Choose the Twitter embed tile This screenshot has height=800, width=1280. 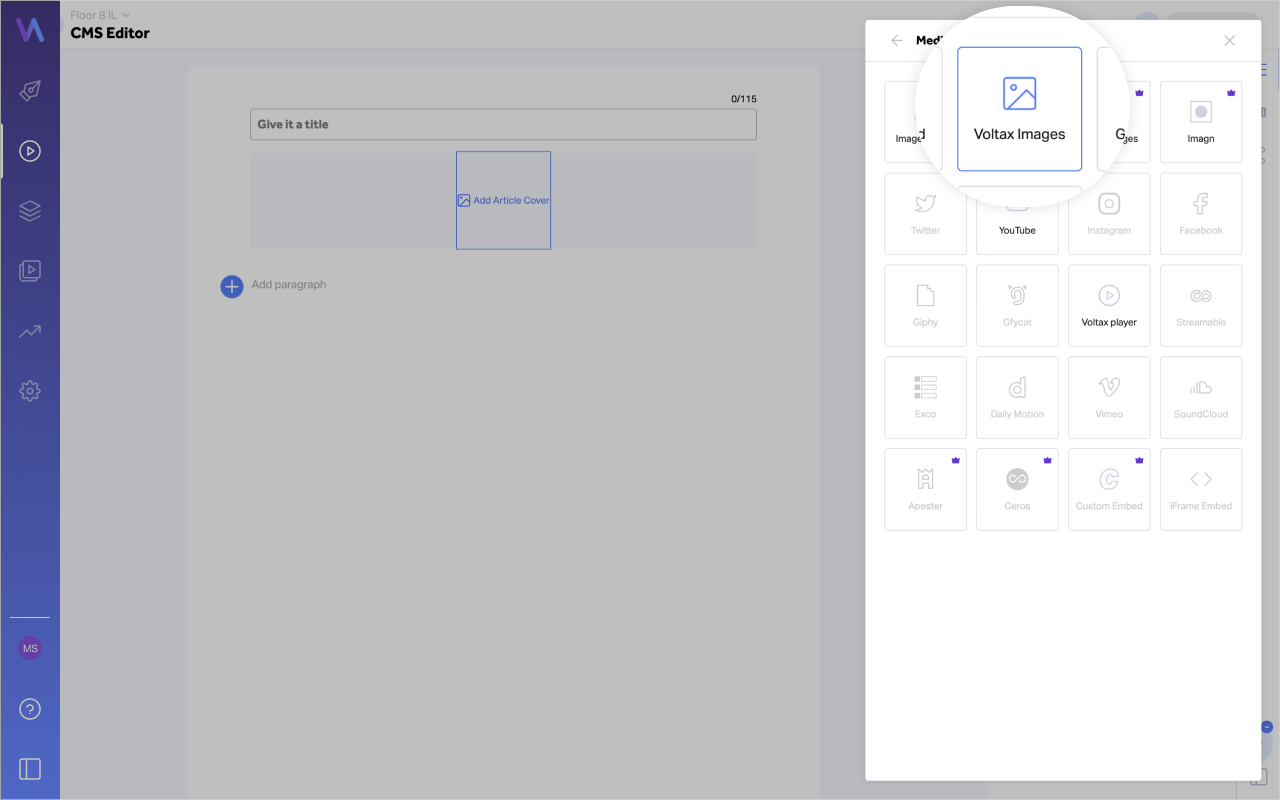coord(925,214)
